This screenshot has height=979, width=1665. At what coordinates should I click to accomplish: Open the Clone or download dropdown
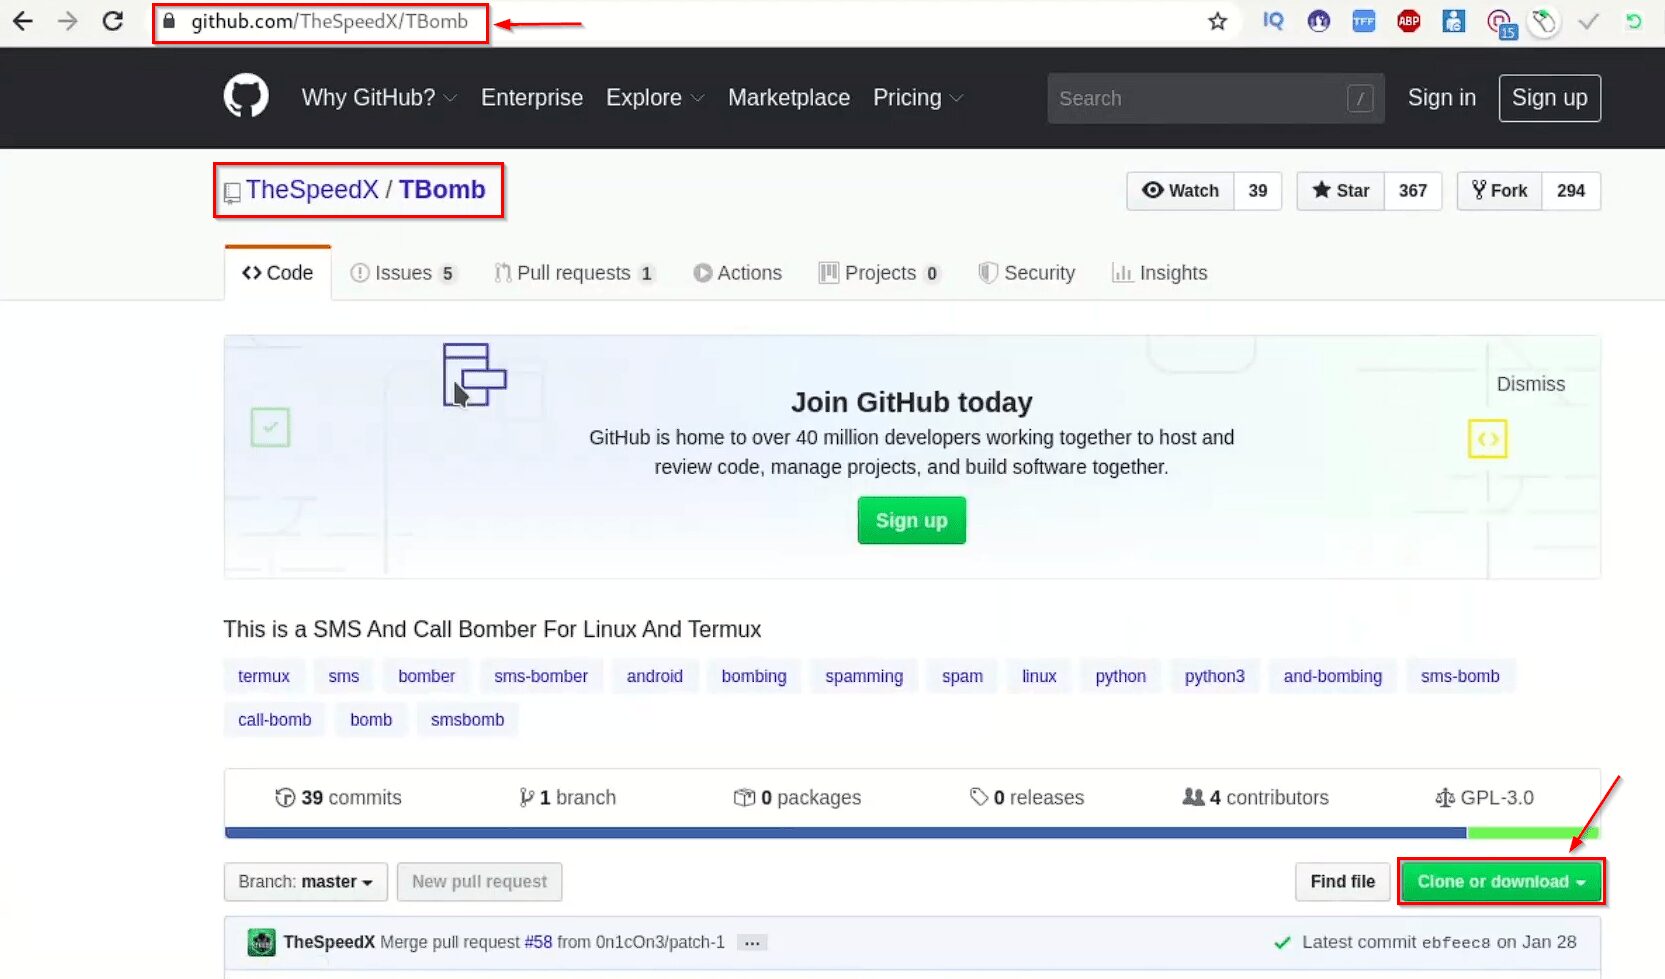coord(1501,882)
